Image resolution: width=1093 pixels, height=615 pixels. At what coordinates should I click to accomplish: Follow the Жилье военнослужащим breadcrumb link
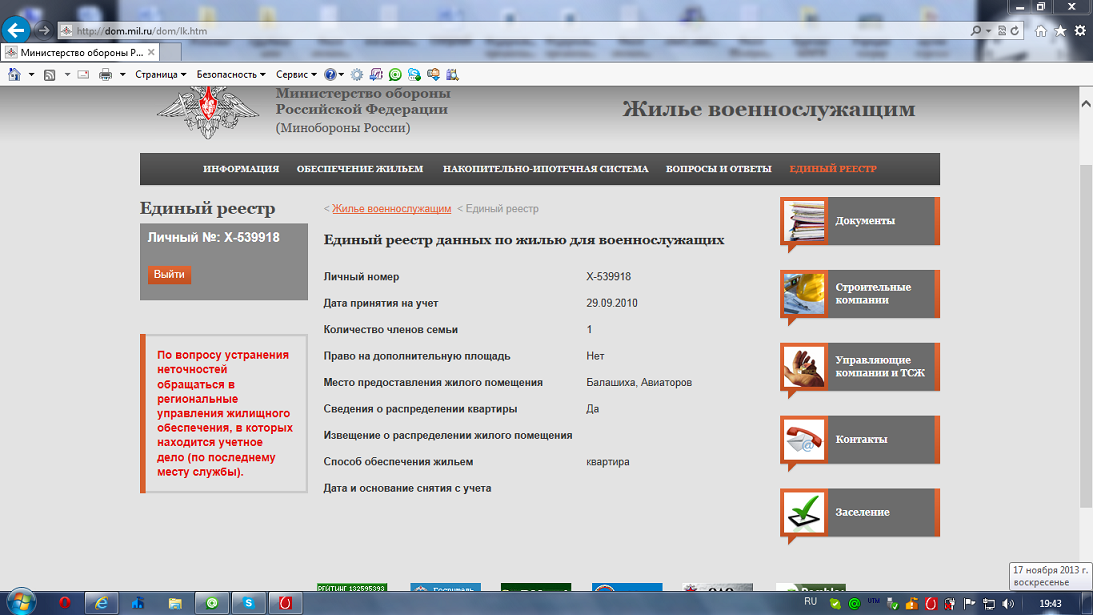point(391,209)
